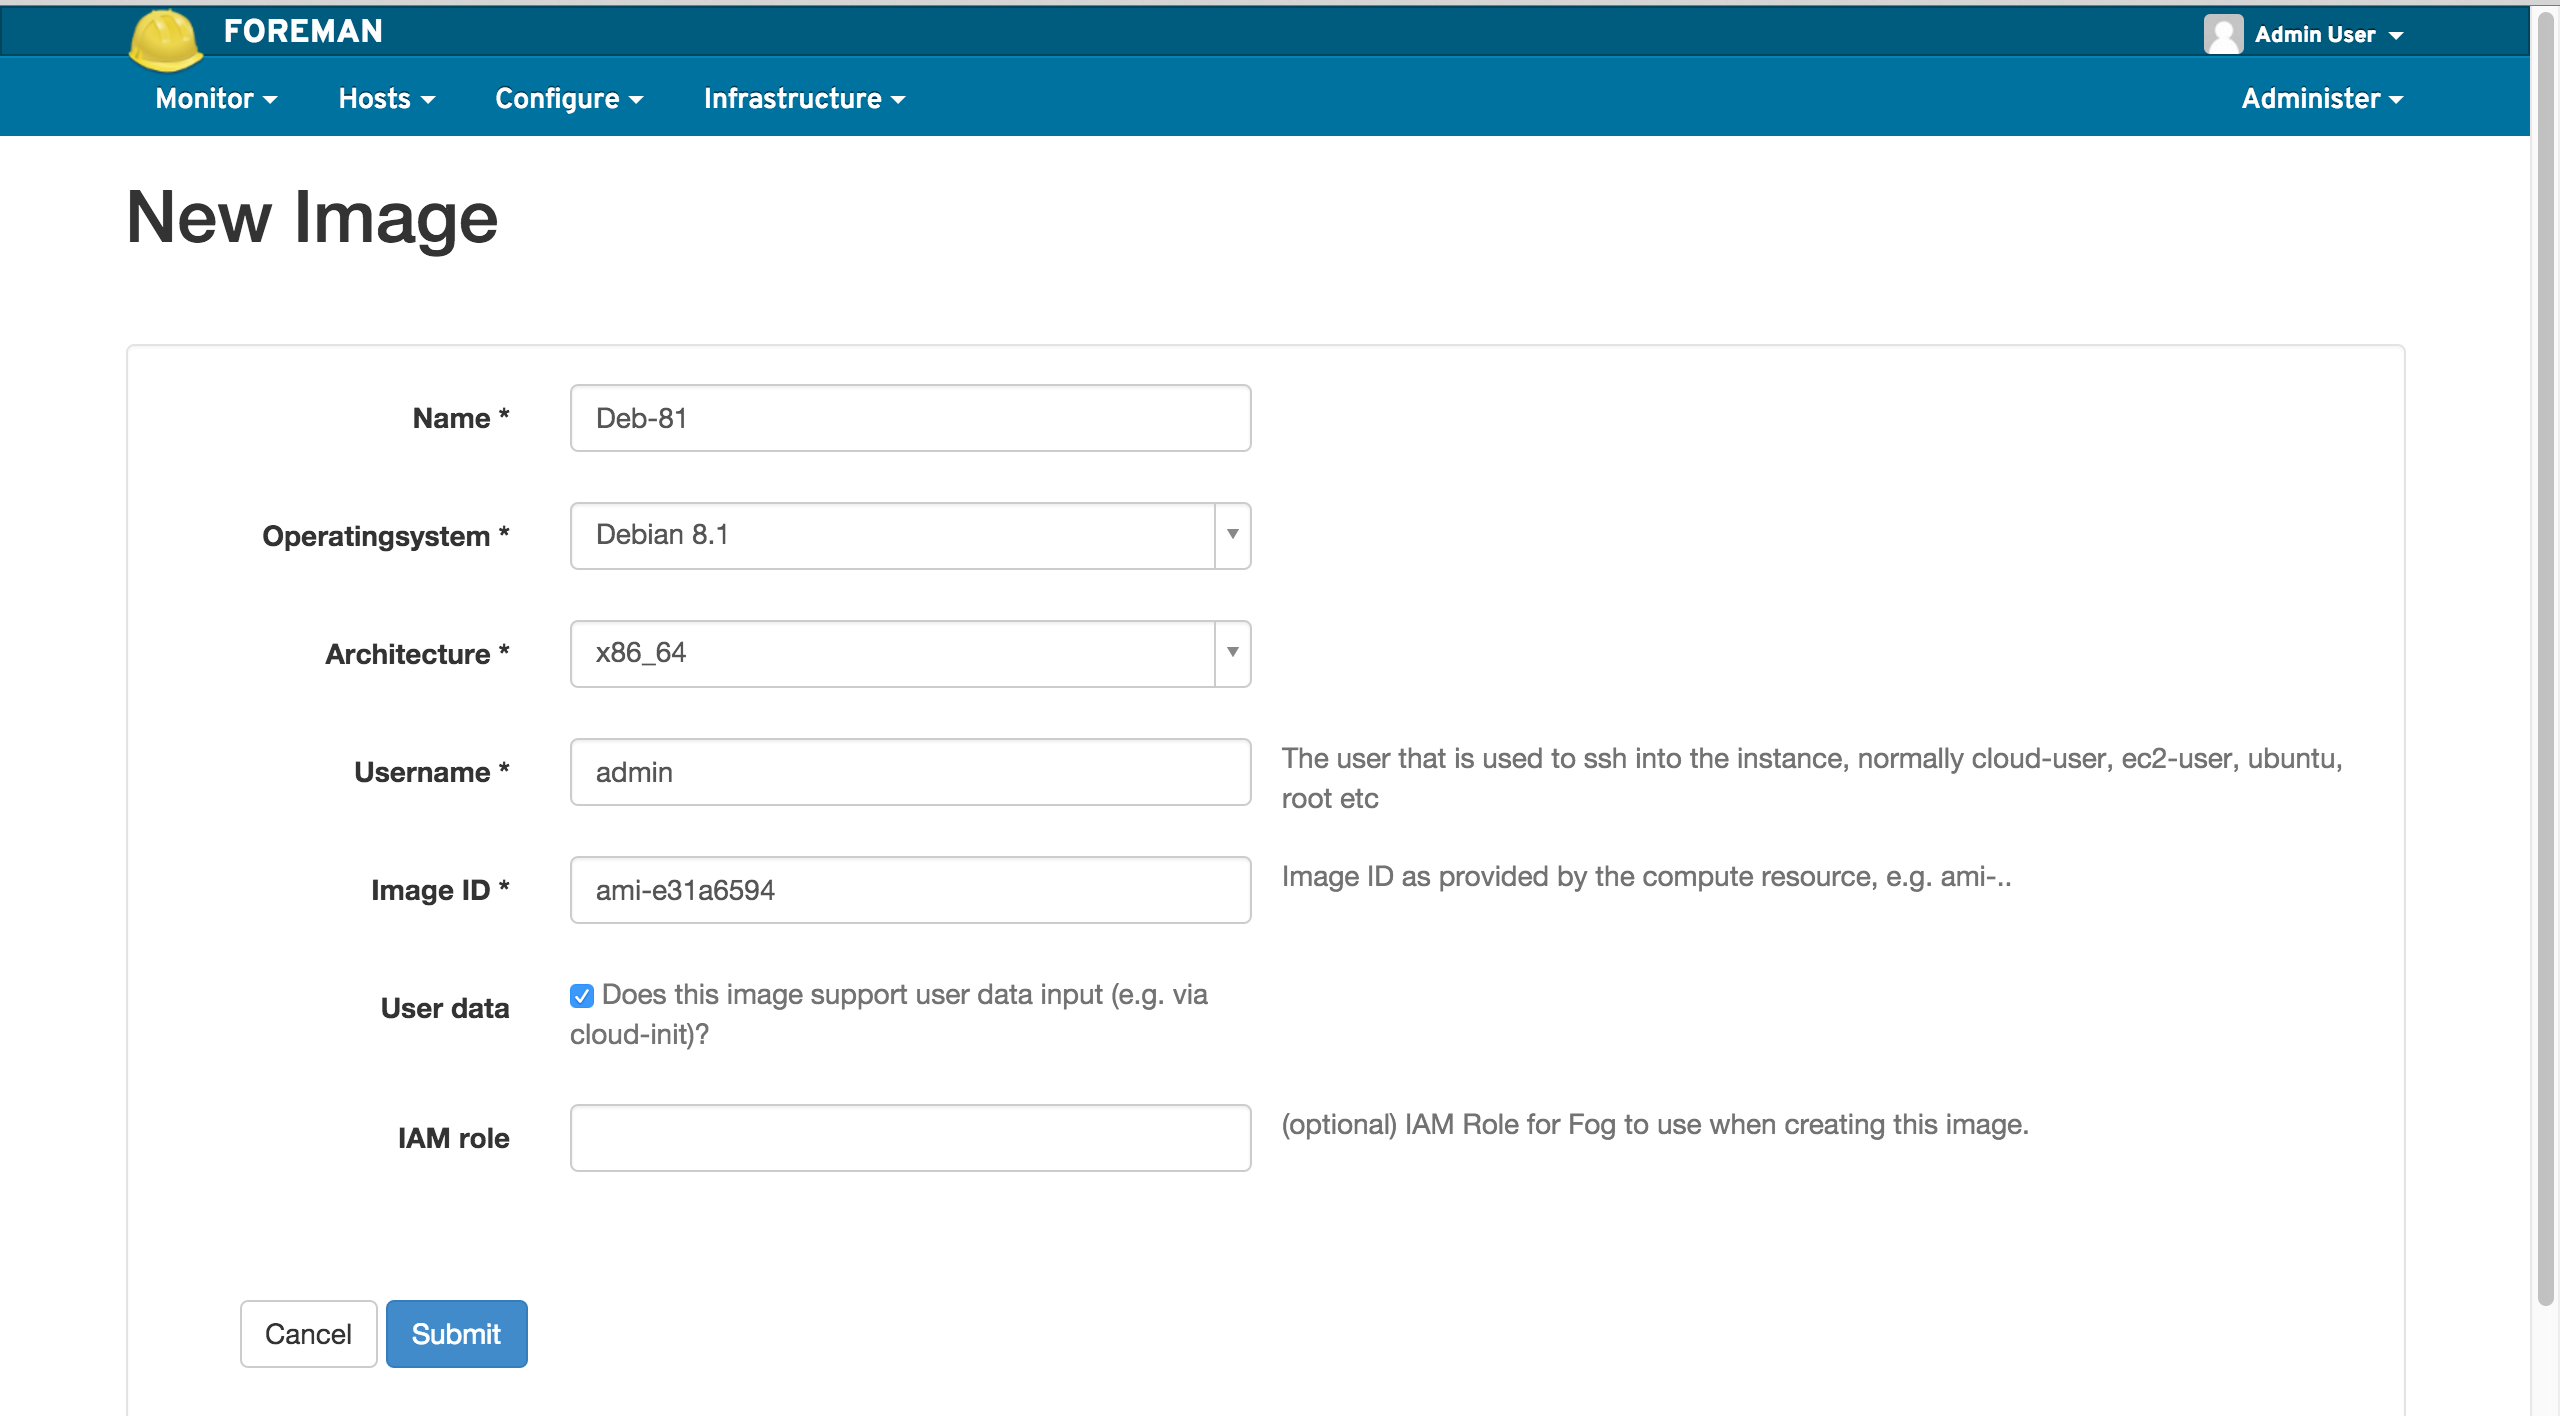The width and height of the screenshot is (2560, 1416).
Task: Open the Hosts menu
Action: (x=386, y=98)
